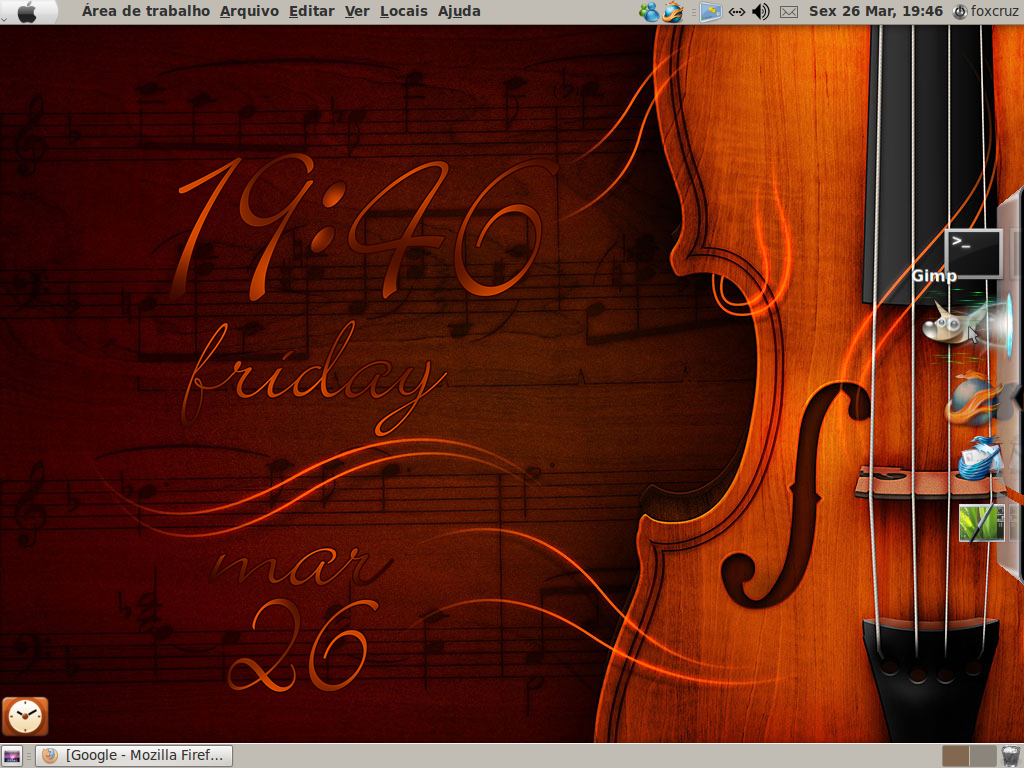Launch Gimp from the side dock
1024x768 pixels.
tap(953, 323)
